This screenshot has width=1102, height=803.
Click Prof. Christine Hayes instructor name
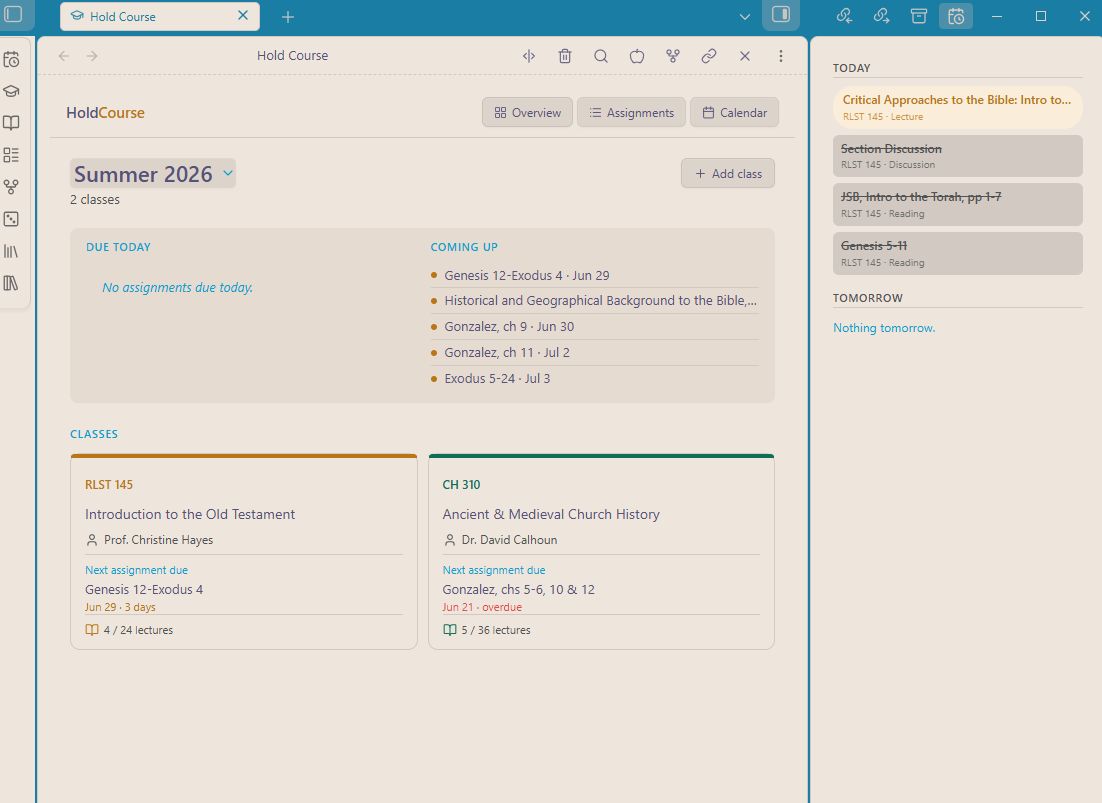(158, 540)
